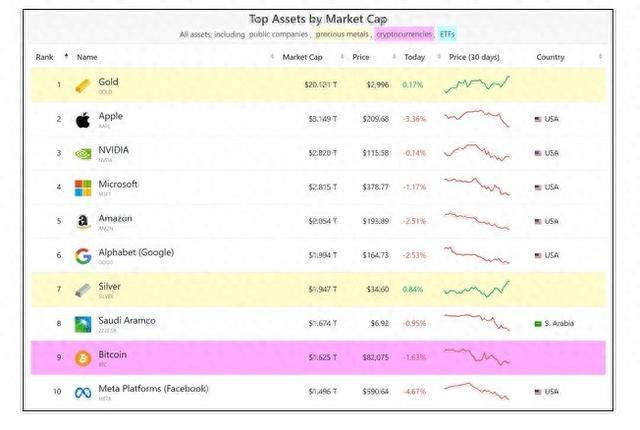Image resolution: width=640 pixels, height=430 pixels.
Task: Toggle the ETFs filter tag
Action: 447,34
